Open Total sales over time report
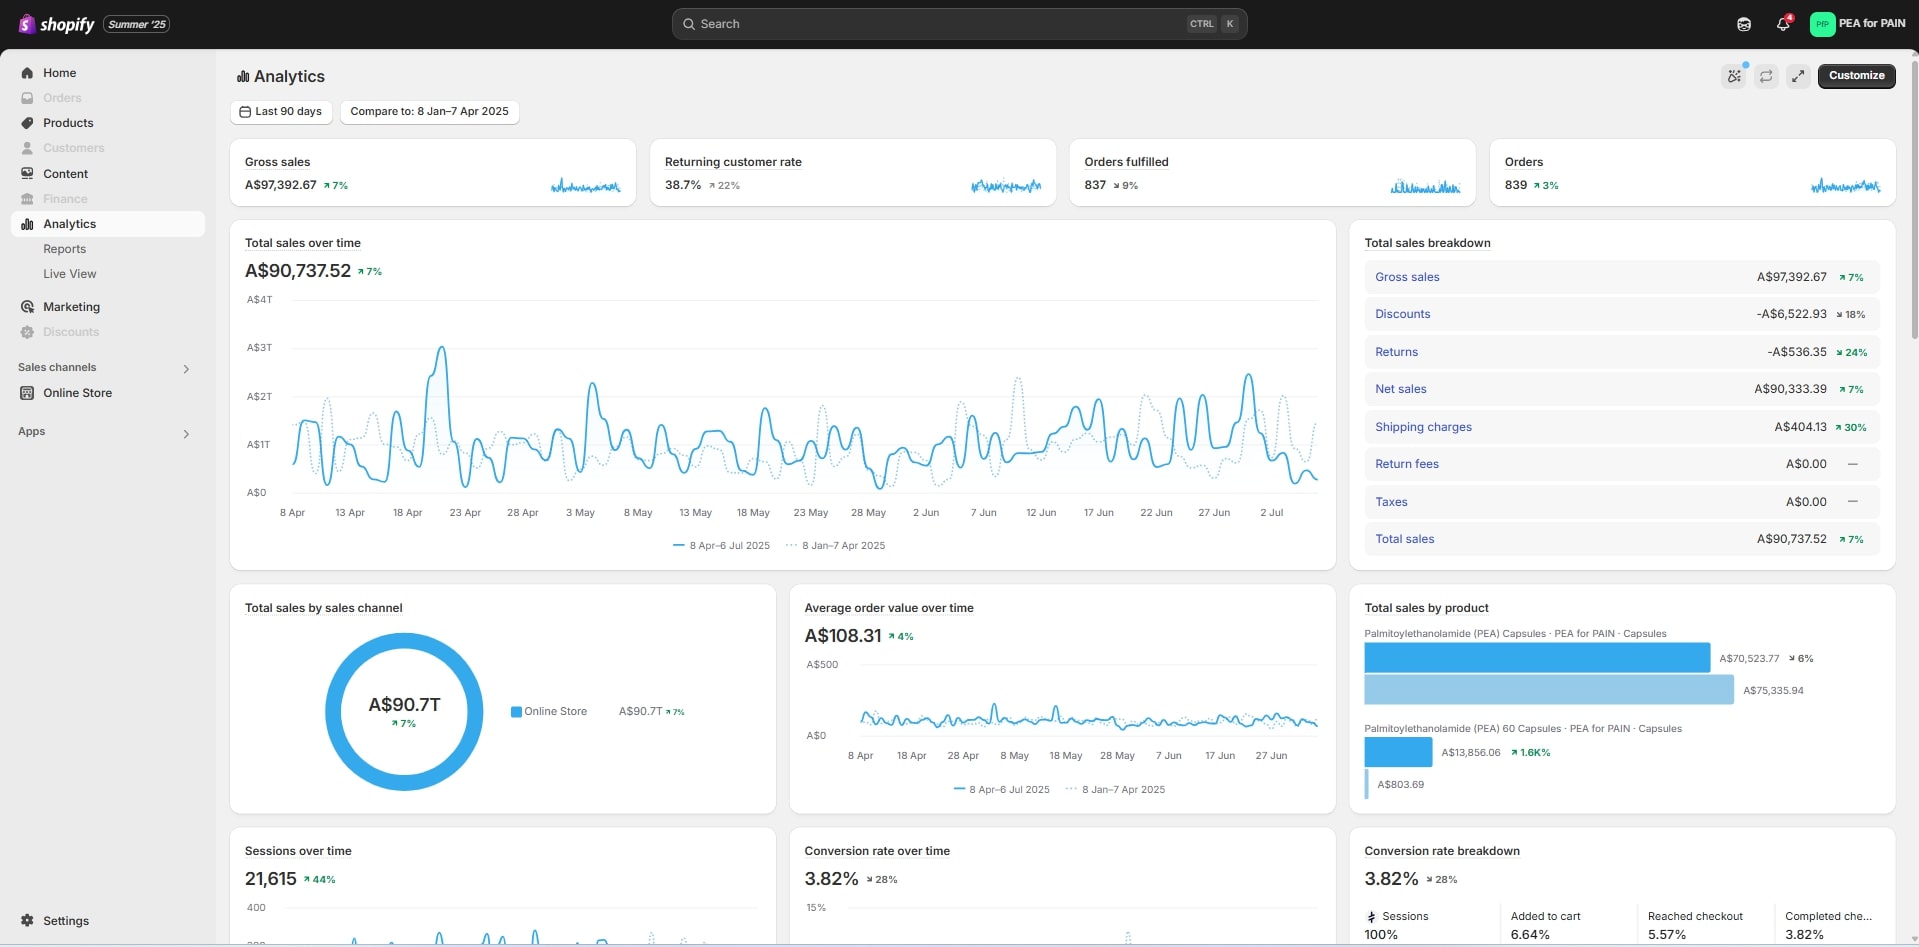This screenshot has width=1919, height=947. [302, 243]
